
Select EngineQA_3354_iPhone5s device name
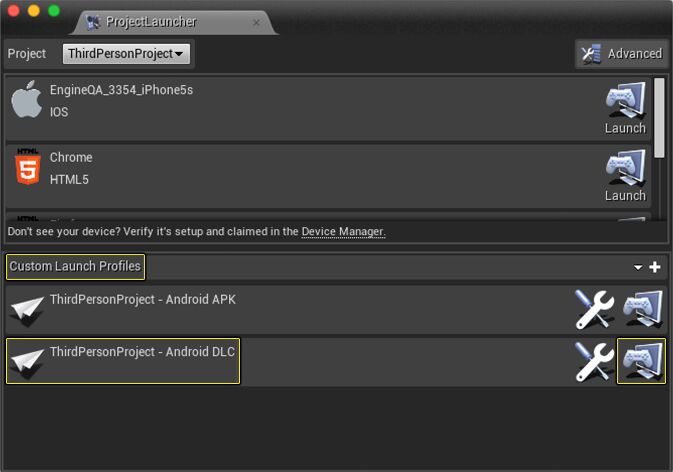121,90
